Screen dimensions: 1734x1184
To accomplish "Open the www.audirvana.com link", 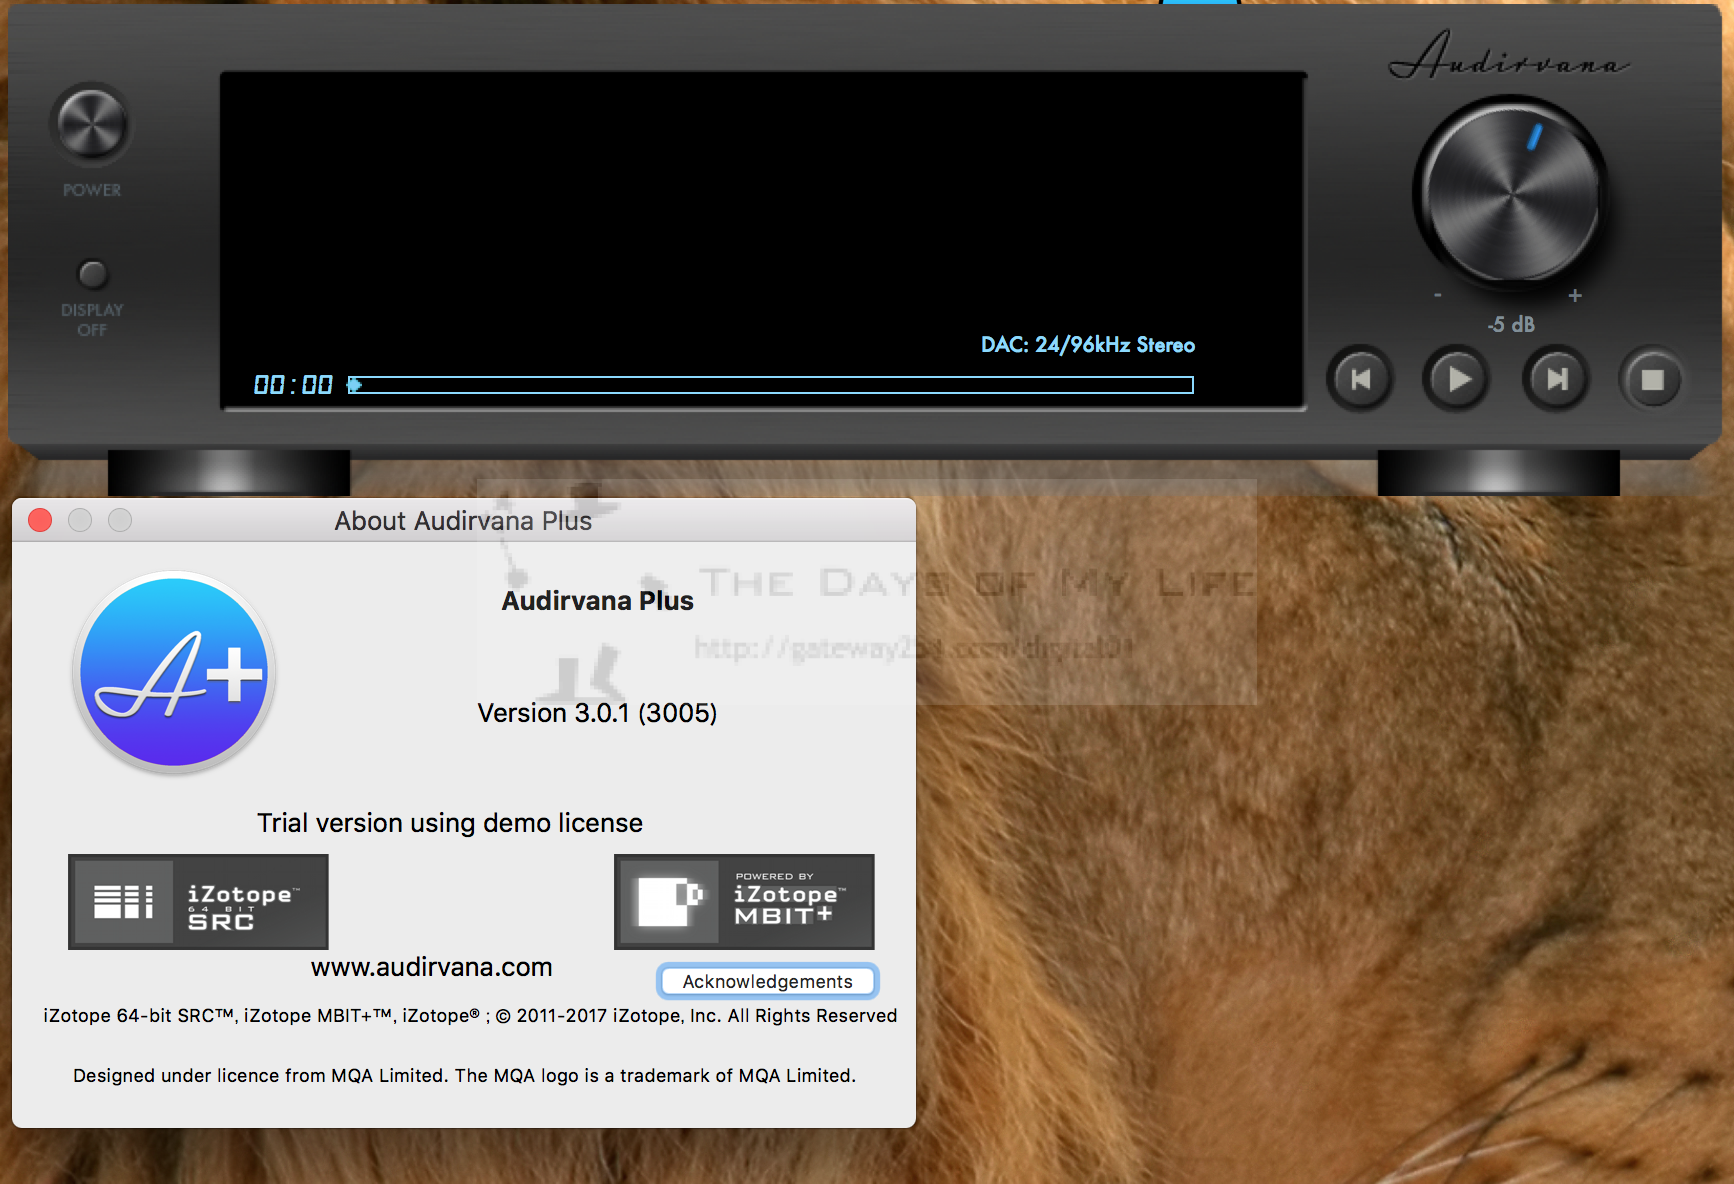I will point(431,967).
